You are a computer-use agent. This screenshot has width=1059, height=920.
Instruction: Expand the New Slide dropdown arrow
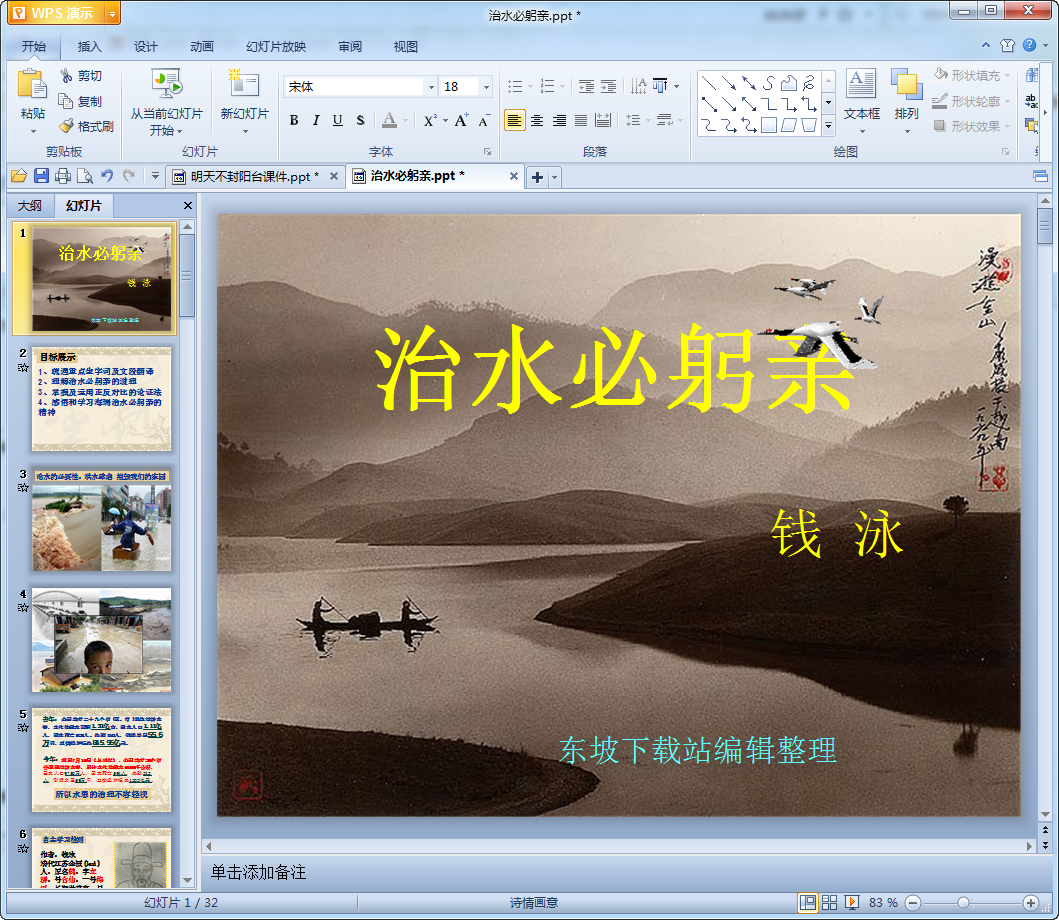tap(244, 131)
